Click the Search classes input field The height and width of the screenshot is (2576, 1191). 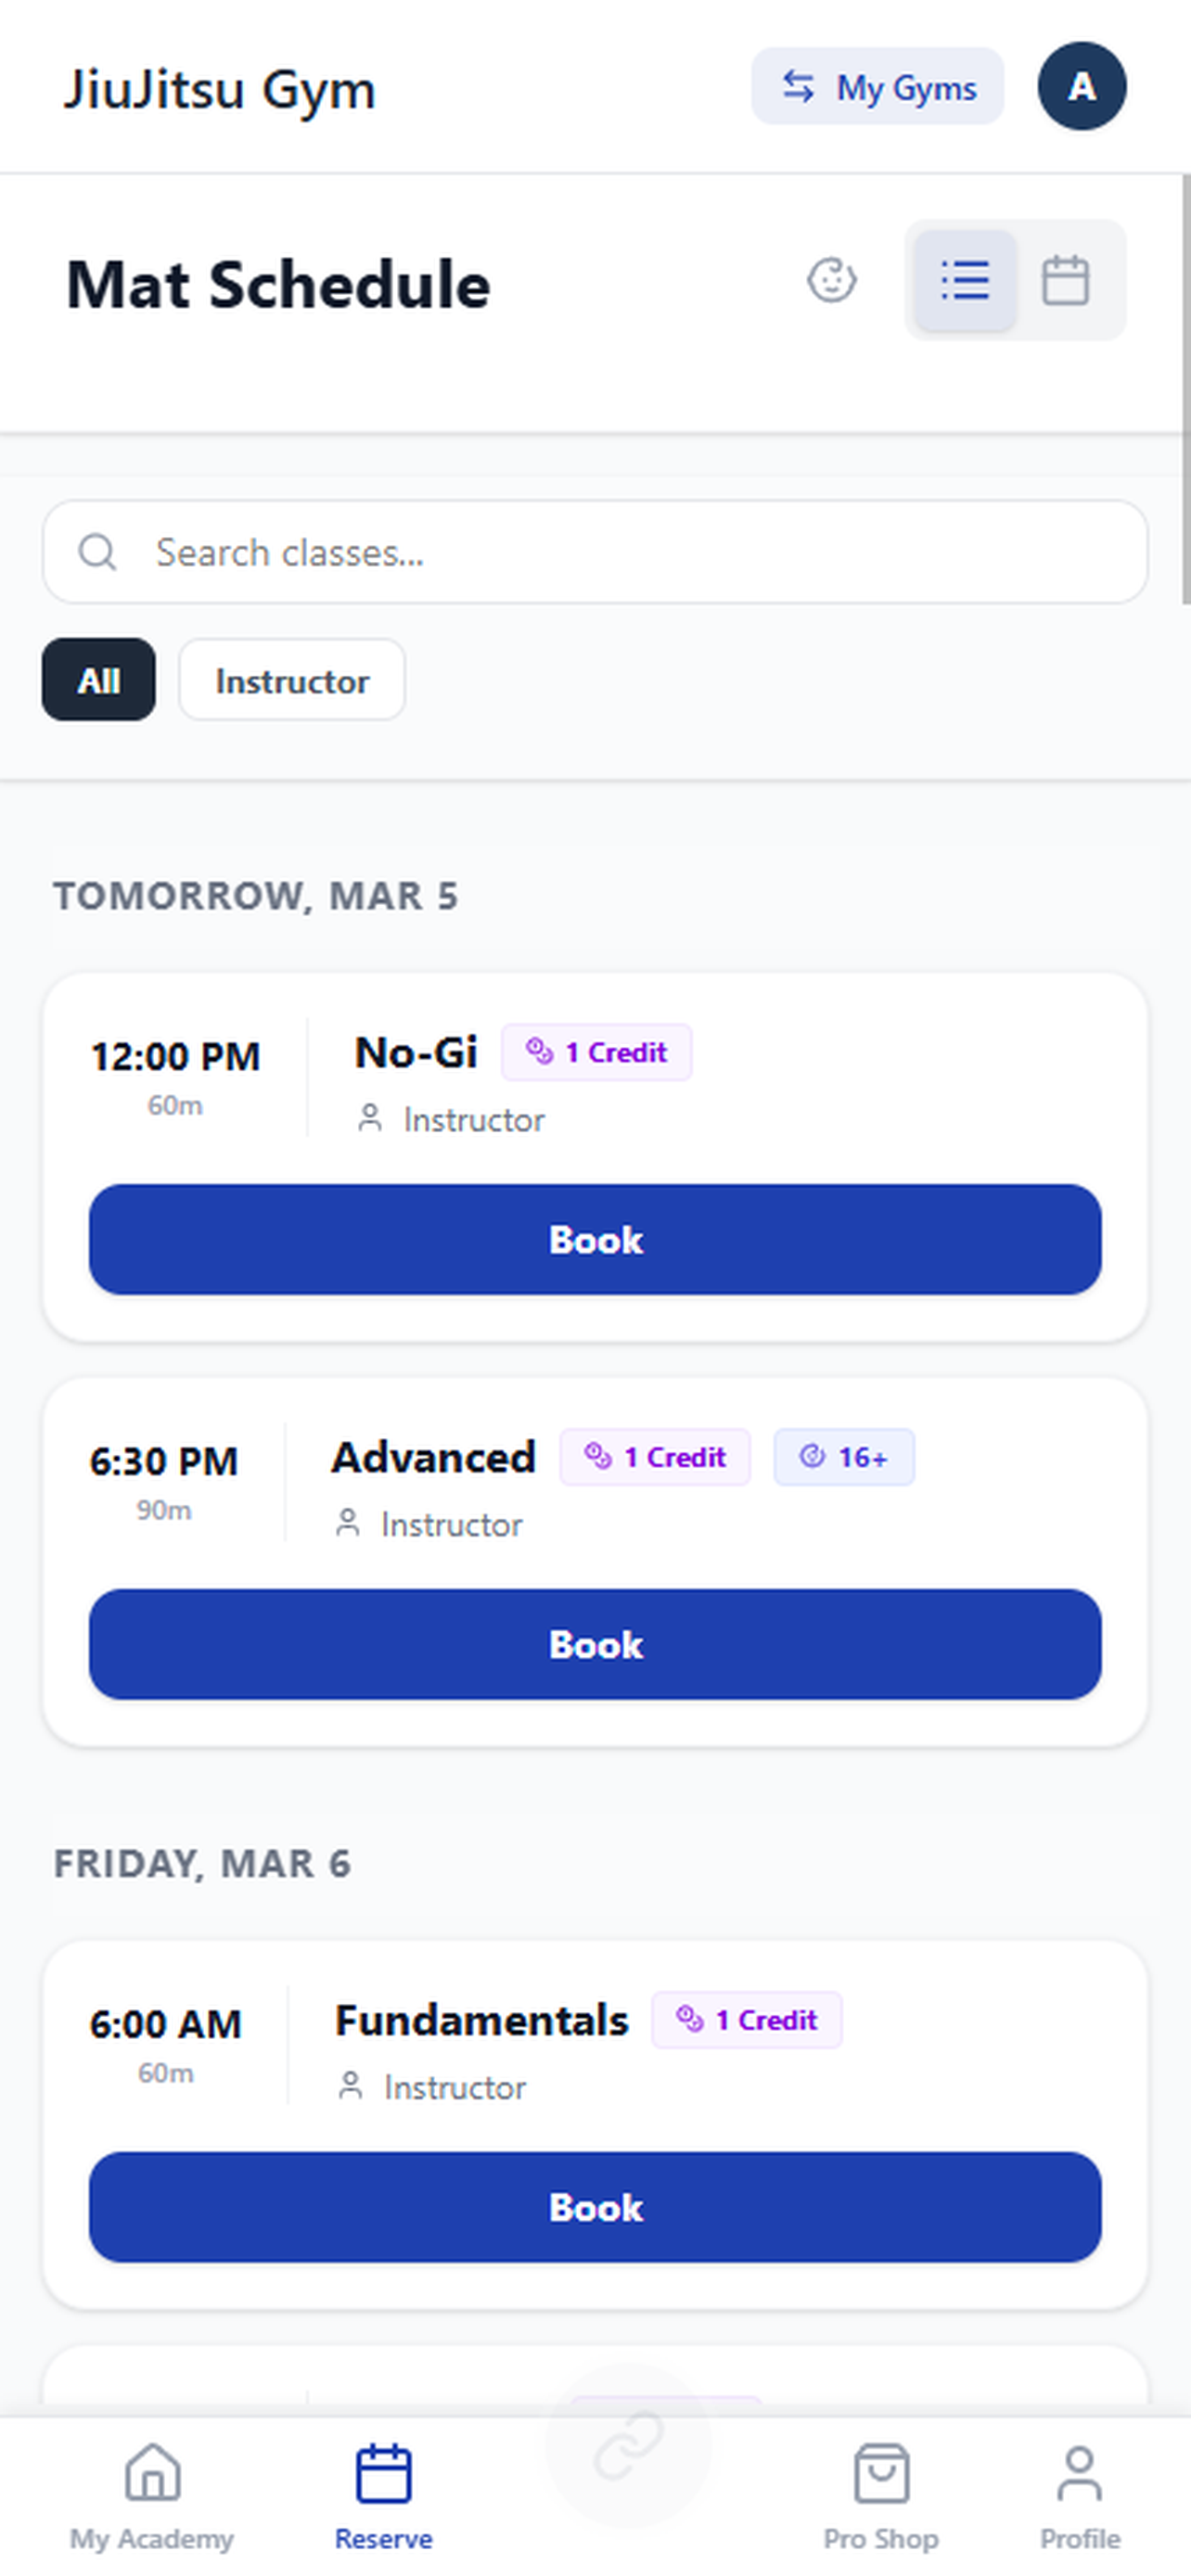[x=595, y=552]
